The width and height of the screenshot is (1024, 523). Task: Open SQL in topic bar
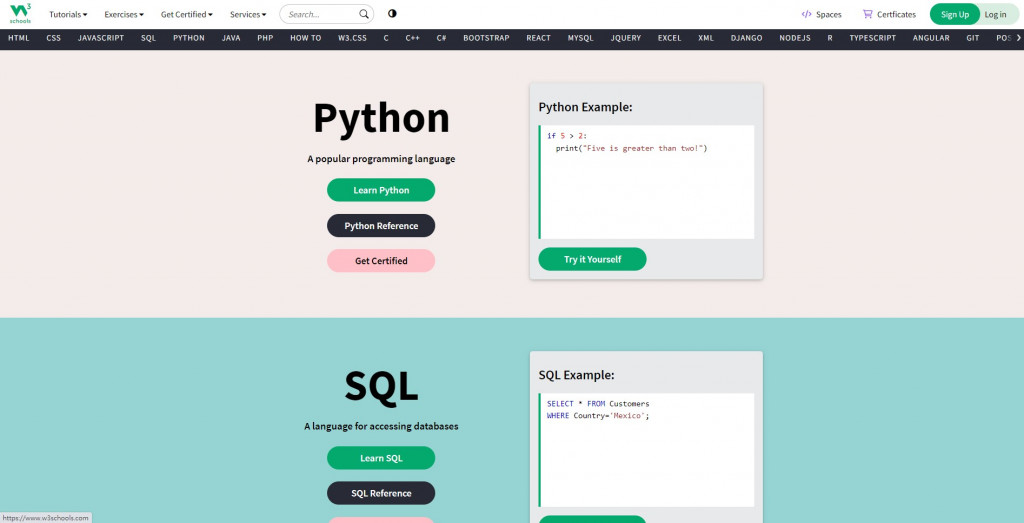coord(148,38)
